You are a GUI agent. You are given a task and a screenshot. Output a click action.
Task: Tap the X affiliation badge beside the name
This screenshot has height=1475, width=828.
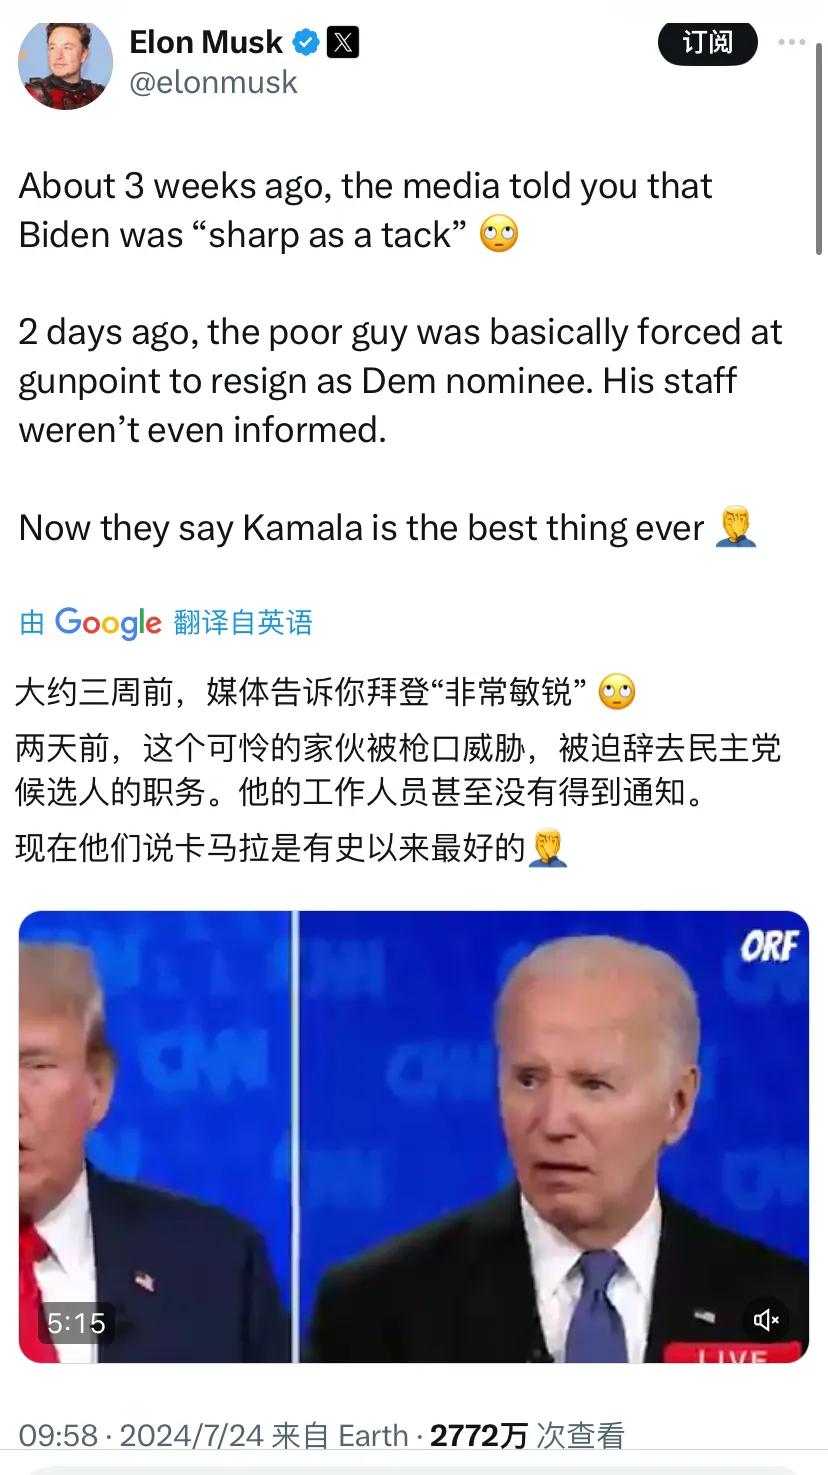pyautogui.click(x=343, y=42)
